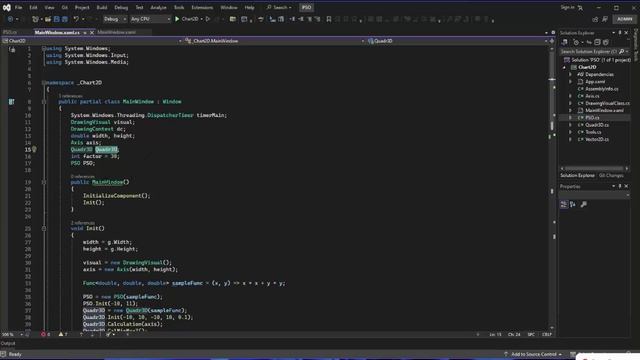The image size is (640, 360).
Task: Open the Chart2D.MainWindow type dropdown
Action: pyautogui.click(x=274, y=41)
